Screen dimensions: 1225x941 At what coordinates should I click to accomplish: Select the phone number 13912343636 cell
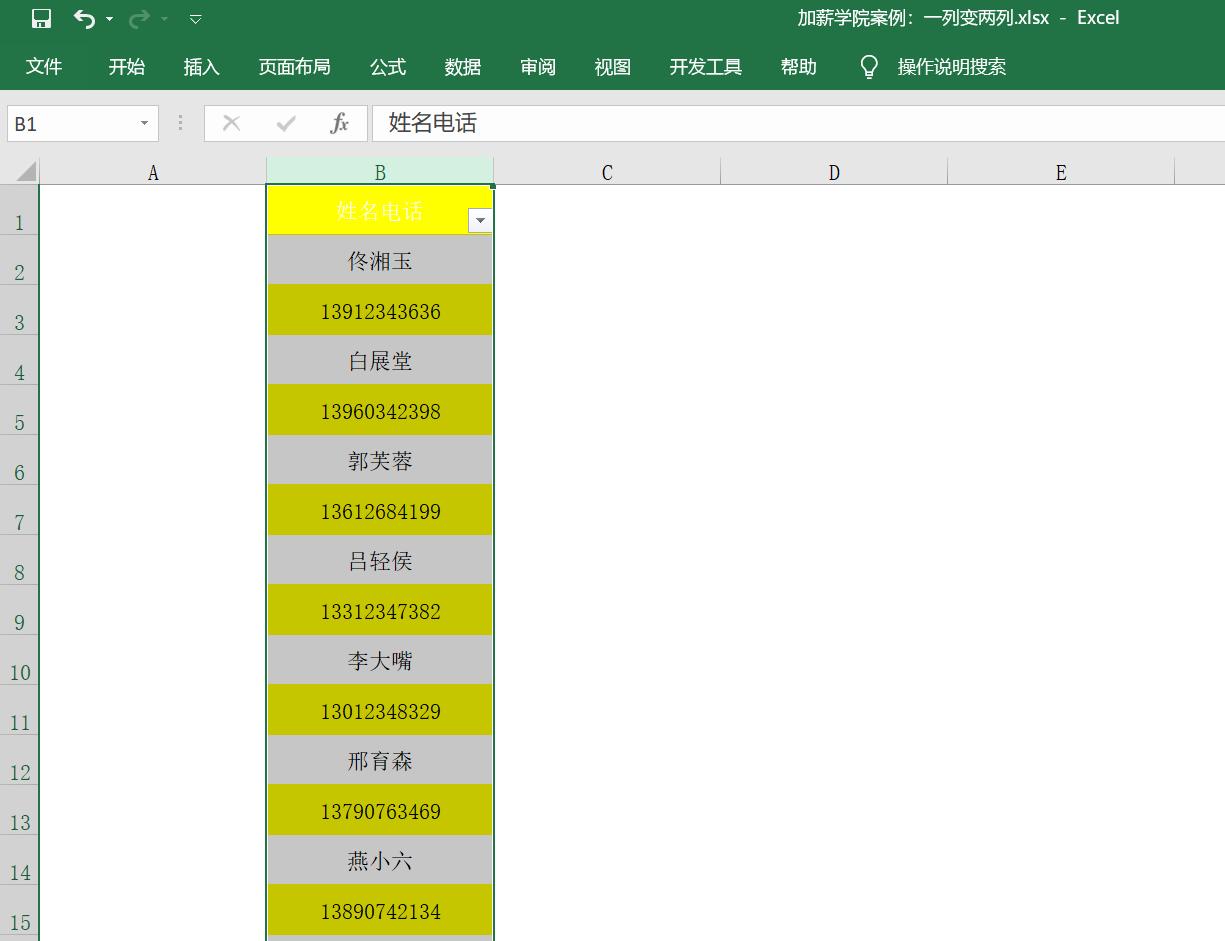pyautogui.click(x=380, y=311)
